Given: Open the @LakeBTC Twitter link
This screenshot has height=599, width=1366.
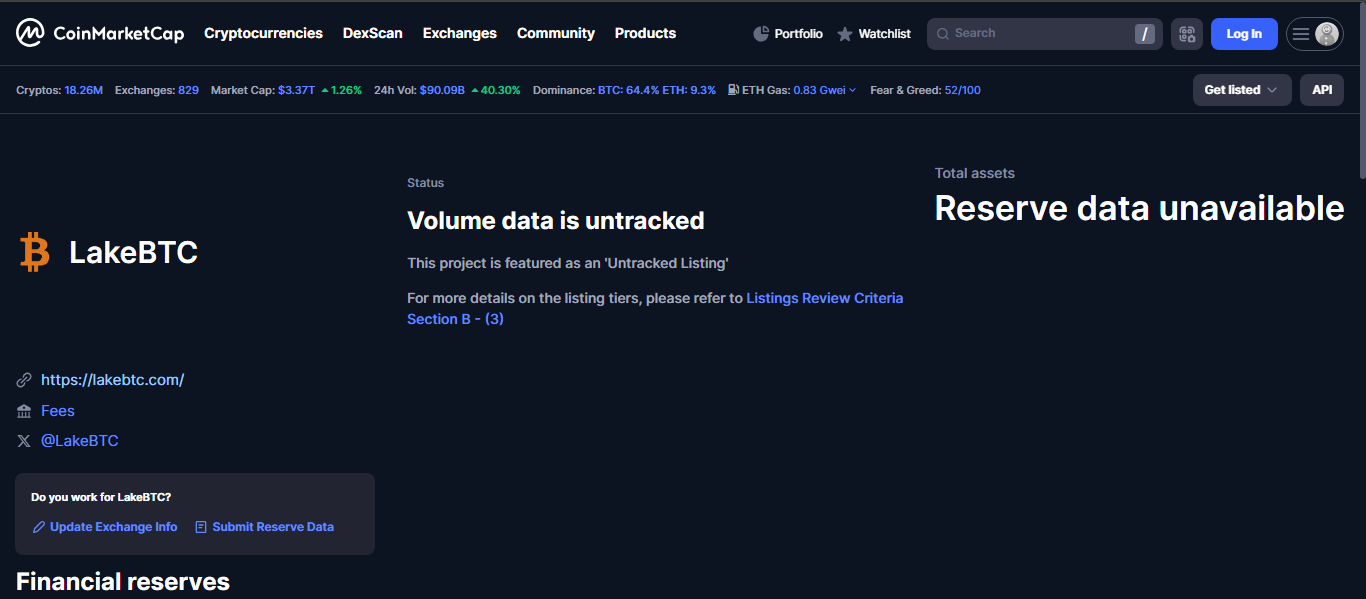Looking at the screenshot, I should coord(80,441).
